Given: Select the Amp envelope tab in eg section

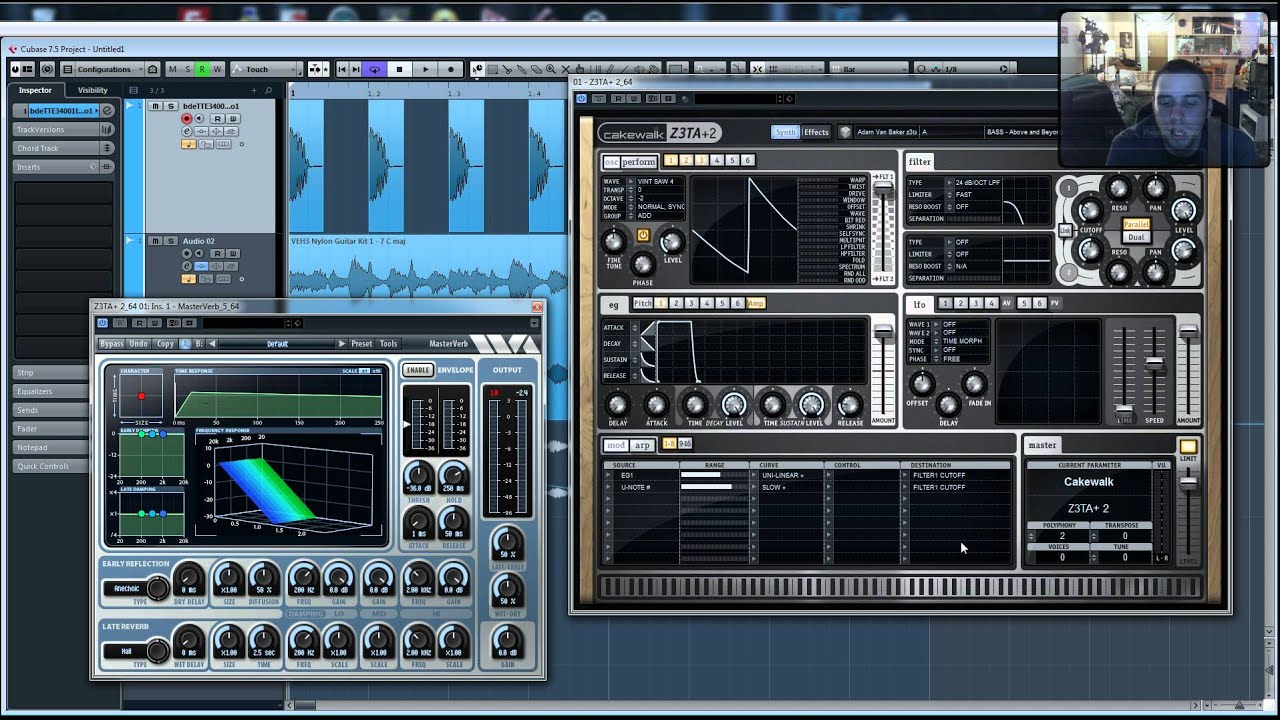Looking at the screenshot, I should 756,303.
